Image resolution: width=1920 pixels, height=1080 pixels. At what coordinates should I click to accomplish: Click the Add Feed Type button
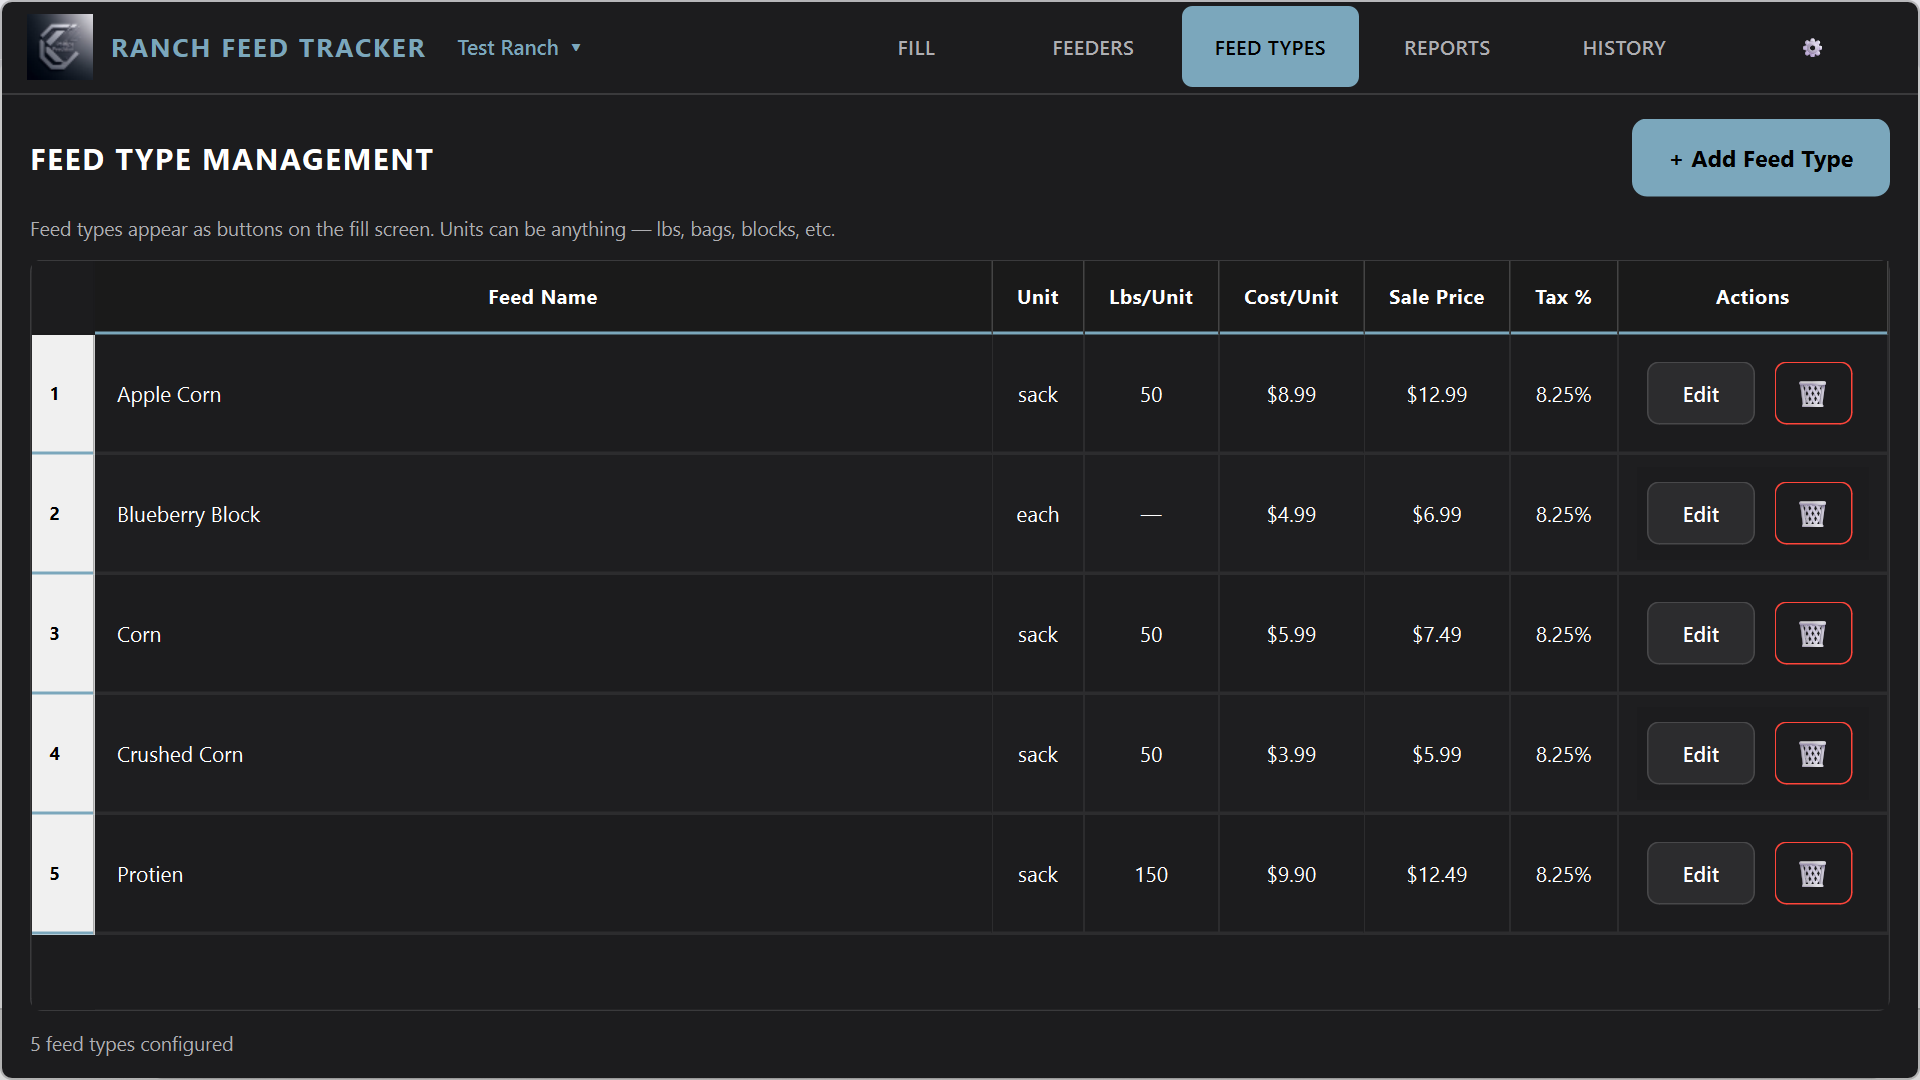click(x=1760, y=158)
